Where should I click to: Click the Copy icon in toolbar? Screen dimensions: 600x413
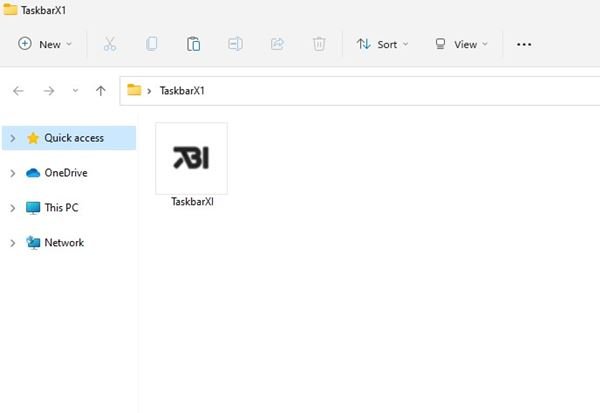click(152, 44)
